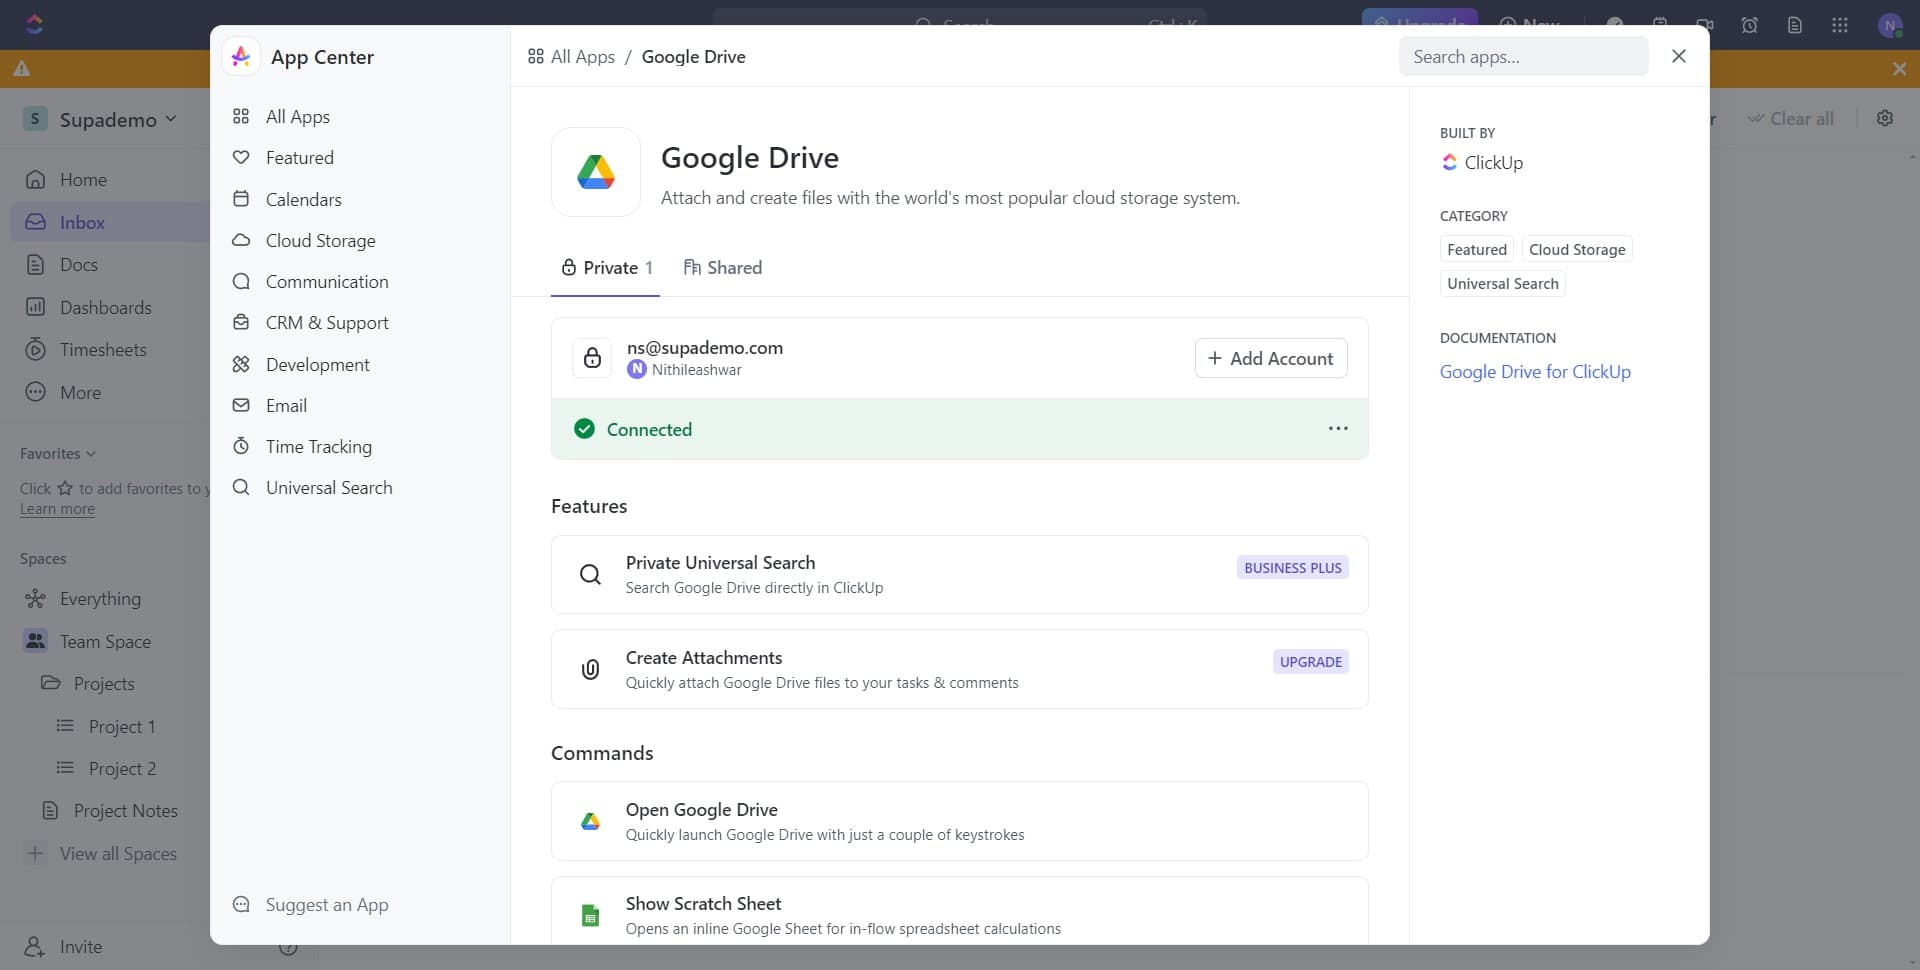This screenshot has height=970, width=1920.
Task: Open the options menu on the Connected account row
Action: (1339, 429)
